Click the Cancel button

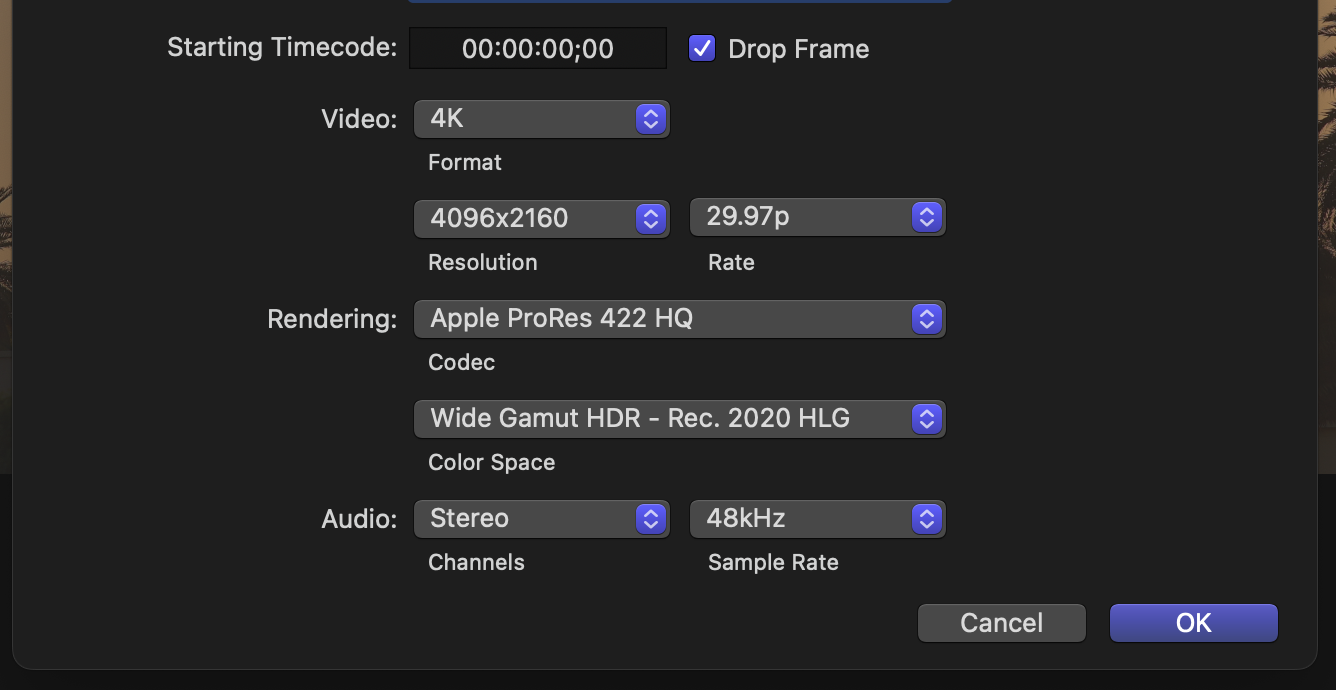pyautogui.click(x=1001, y=623)
